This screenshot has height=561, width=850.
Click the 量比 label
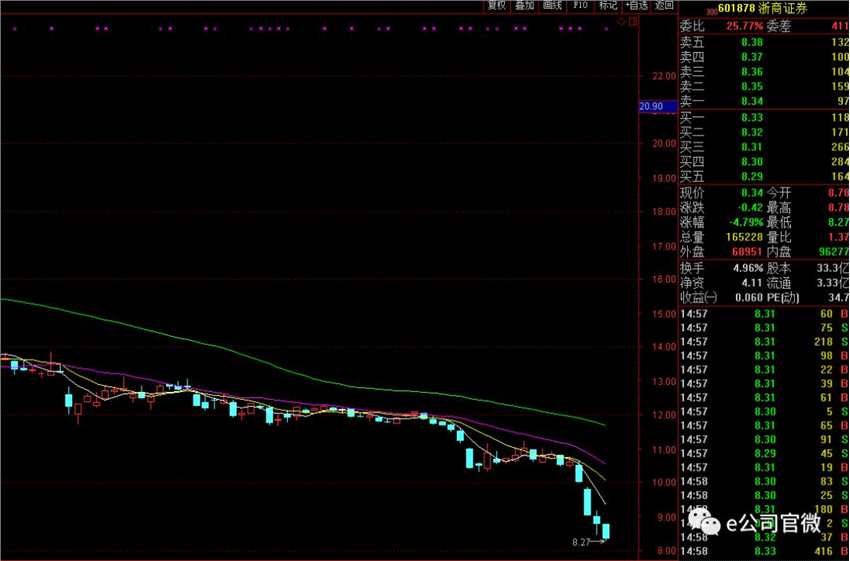pos(779,237)
